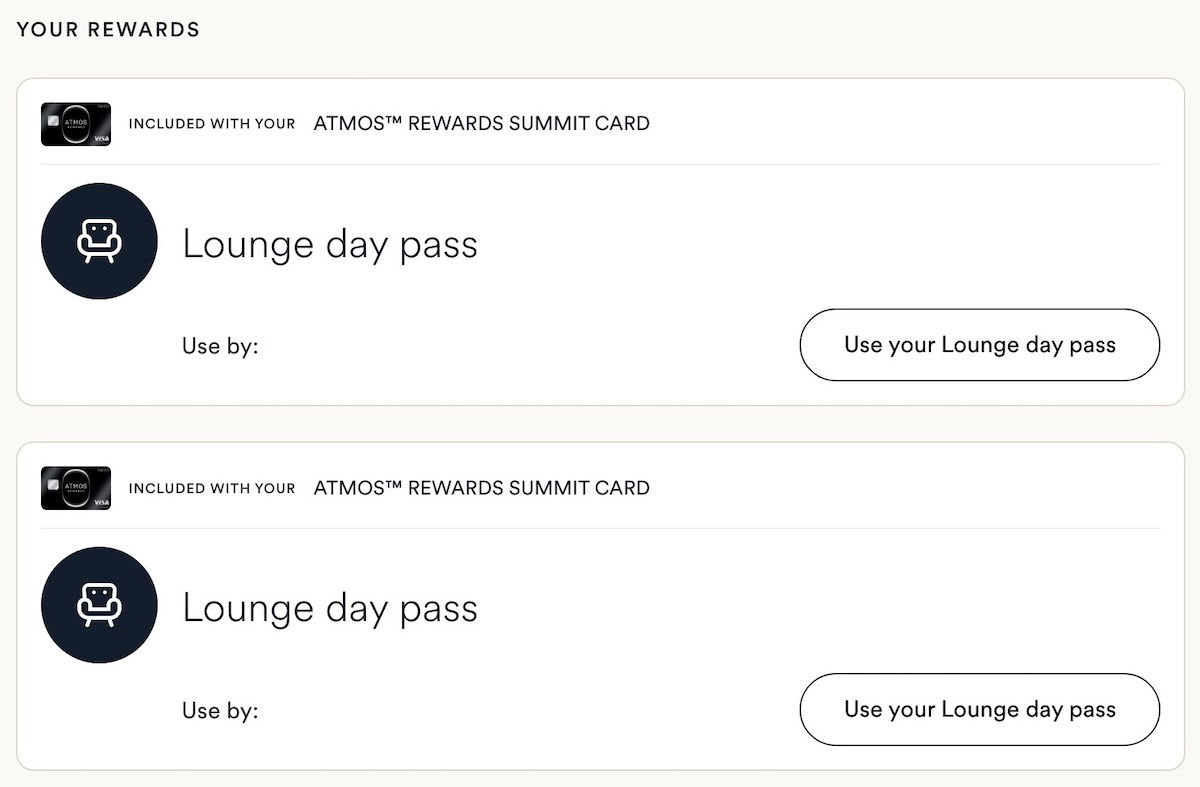Click the armchair icon in the second reward
This screenshot has height=787, width=1200.
click(x=99, y=605)
